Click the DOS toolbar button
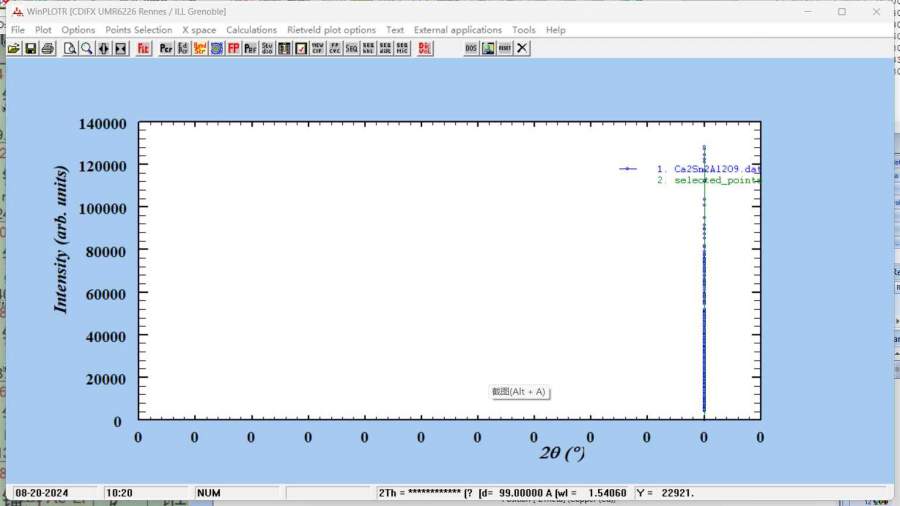 point(471,48)
